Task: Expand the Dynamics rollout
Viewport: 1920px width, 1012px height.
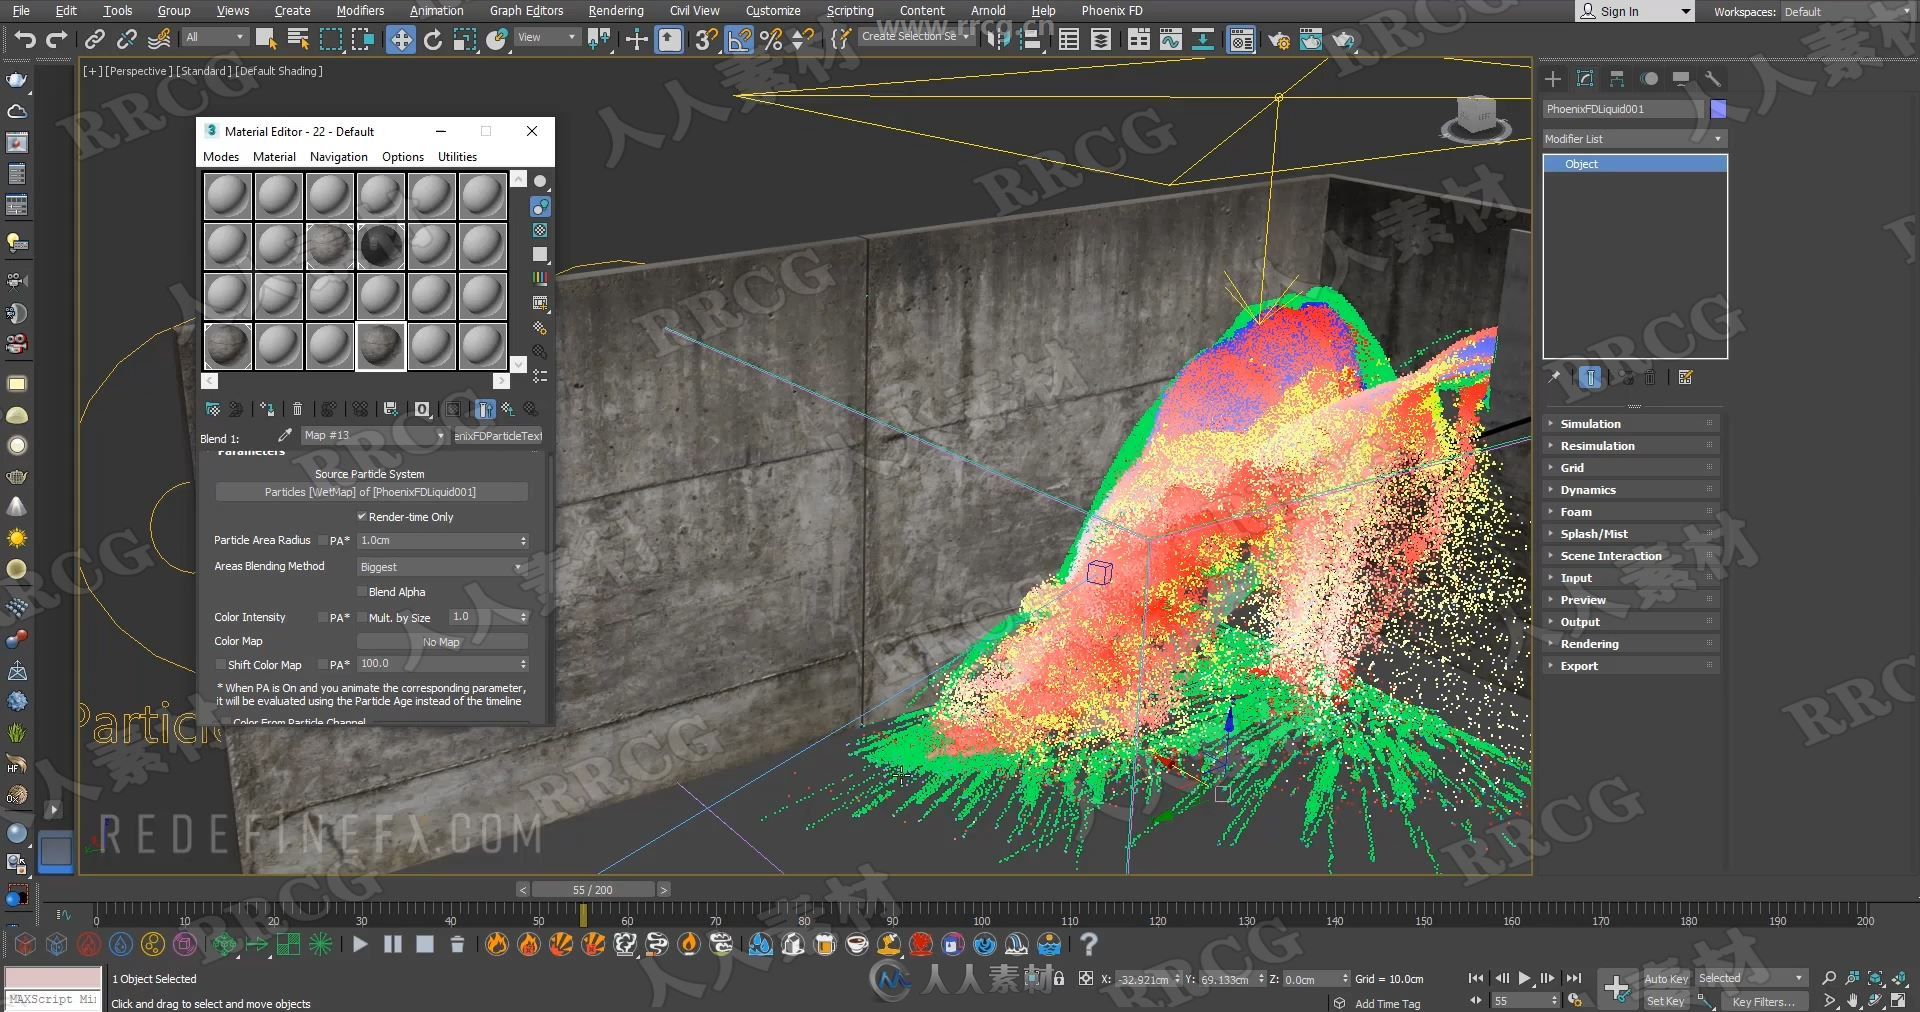Action: coord(1631,490)
